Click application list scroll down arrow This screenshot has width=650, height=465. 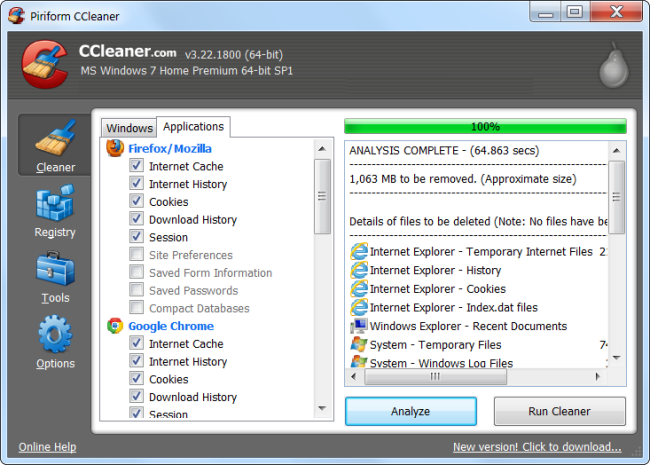click(x=322, y=409)
